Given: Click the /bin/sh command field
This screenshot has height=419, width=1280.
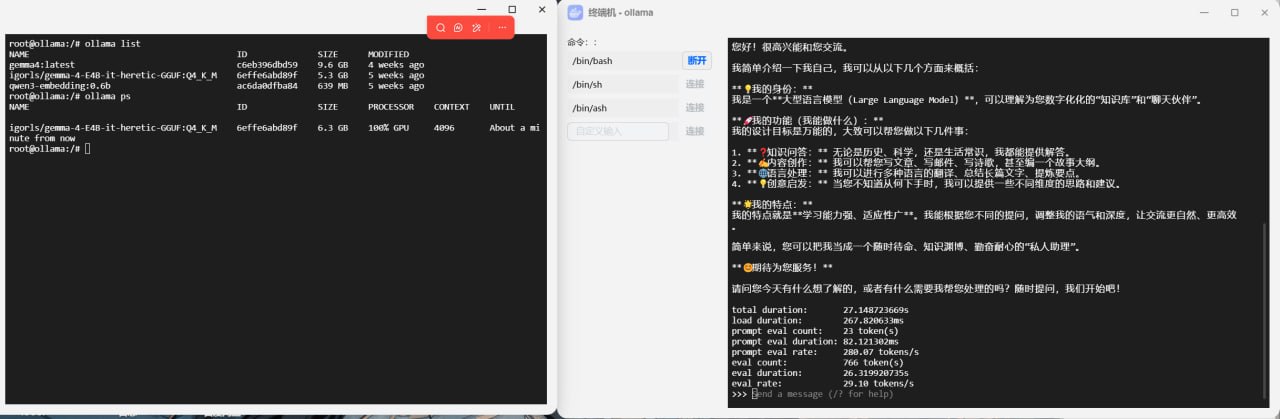Looking at the screenshot, I should tap(622, 84).
